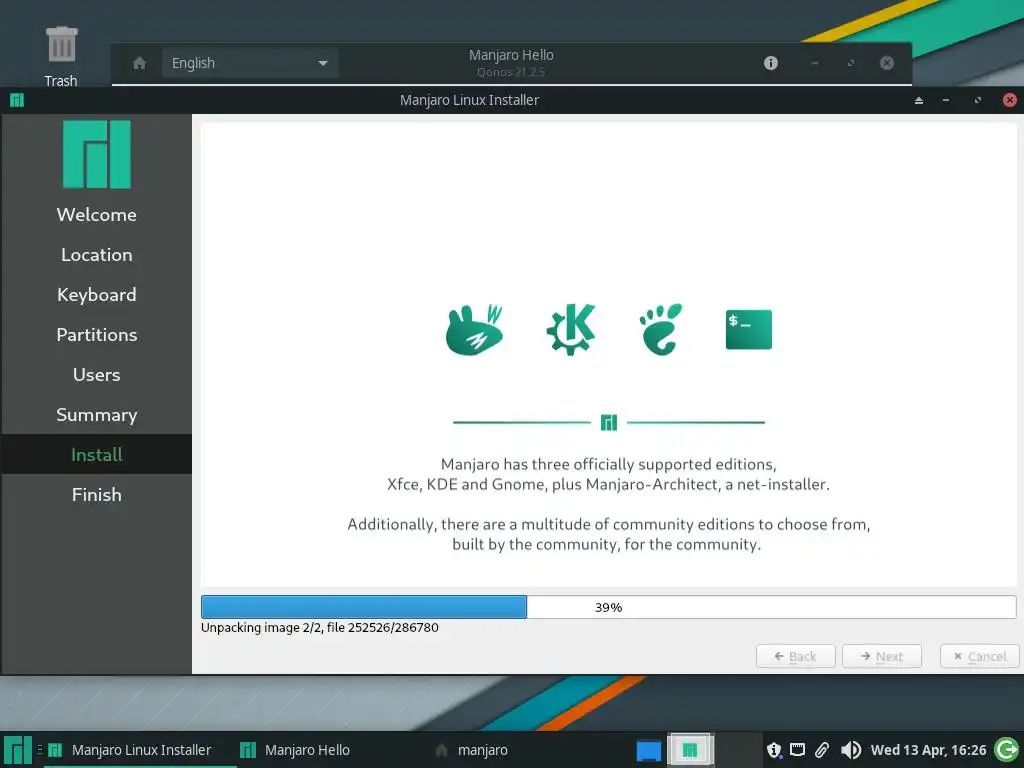Click the clock showing Wed 13 Apr, 16:26

click(x=928, y=750)
